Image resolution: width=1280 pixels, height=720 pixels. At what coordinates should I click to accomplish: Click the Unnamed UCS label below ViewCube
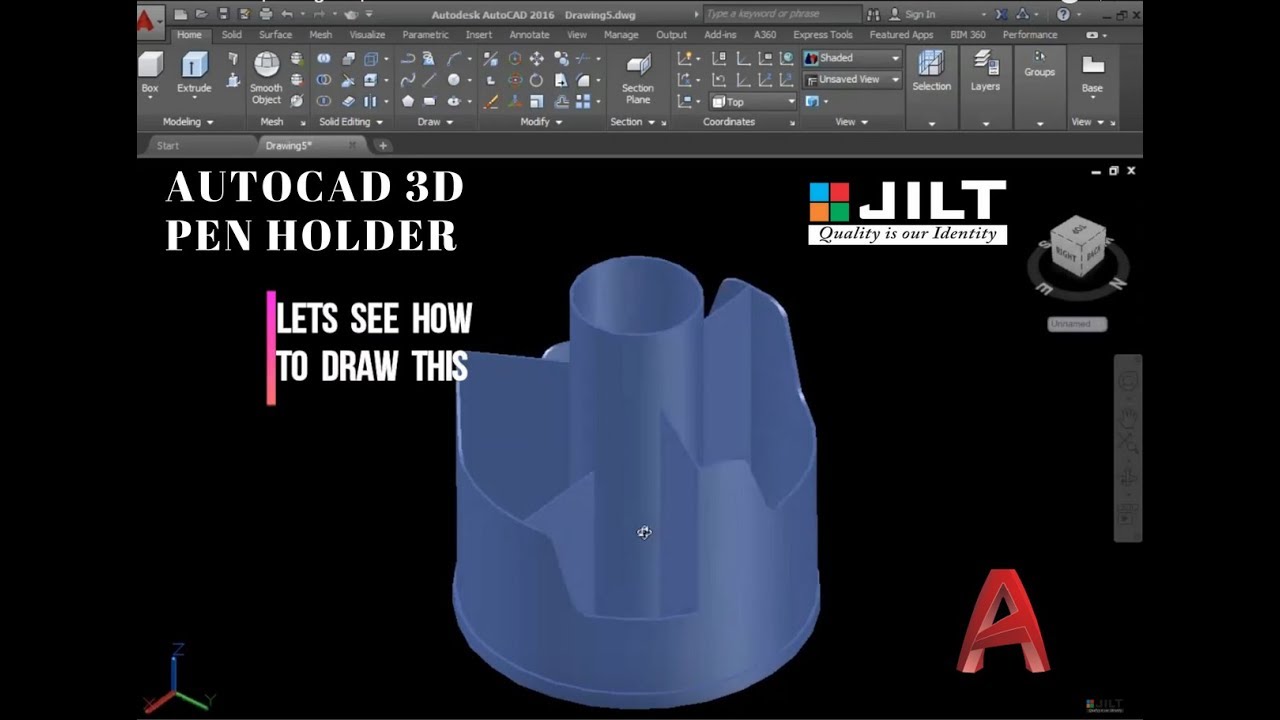[1077, 324]
